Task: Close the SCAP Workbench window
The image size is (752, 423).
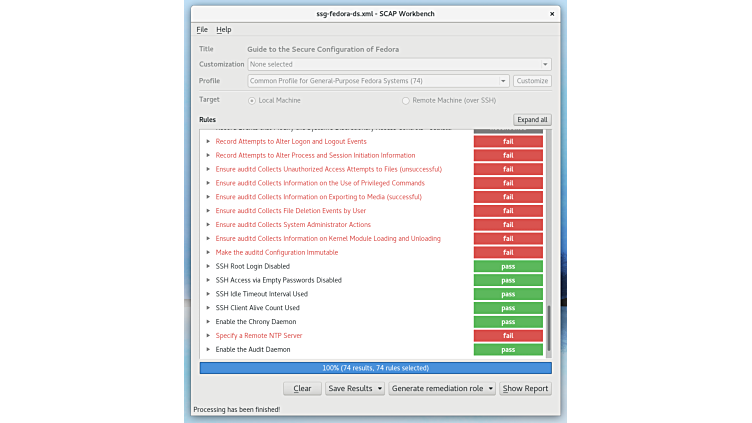Action: tap(552, 13)
